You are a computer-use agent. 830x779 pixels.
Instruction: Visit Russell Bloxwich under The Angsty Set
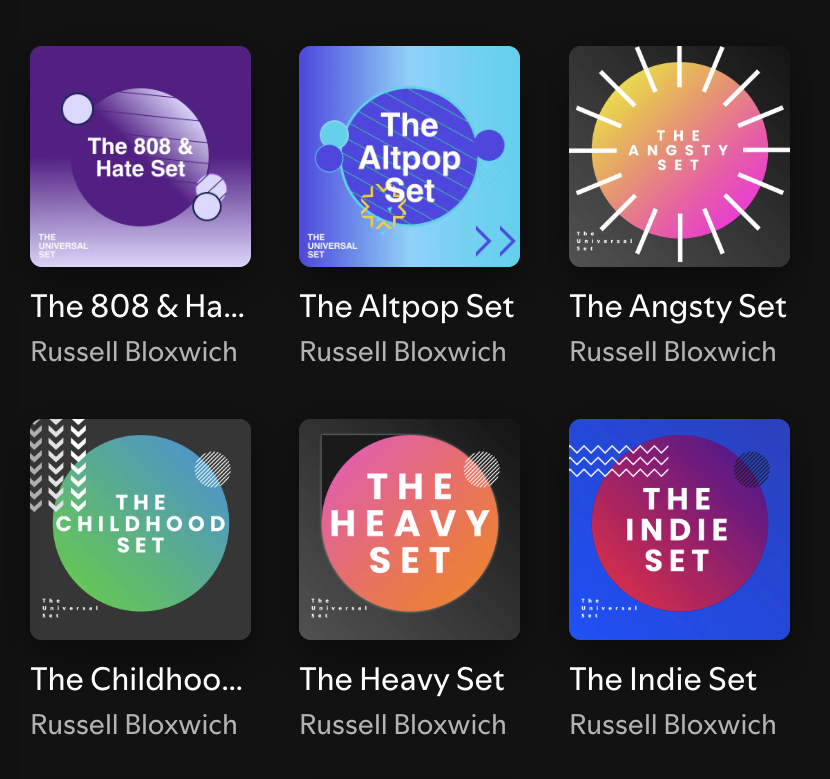[x=673, y=352]
